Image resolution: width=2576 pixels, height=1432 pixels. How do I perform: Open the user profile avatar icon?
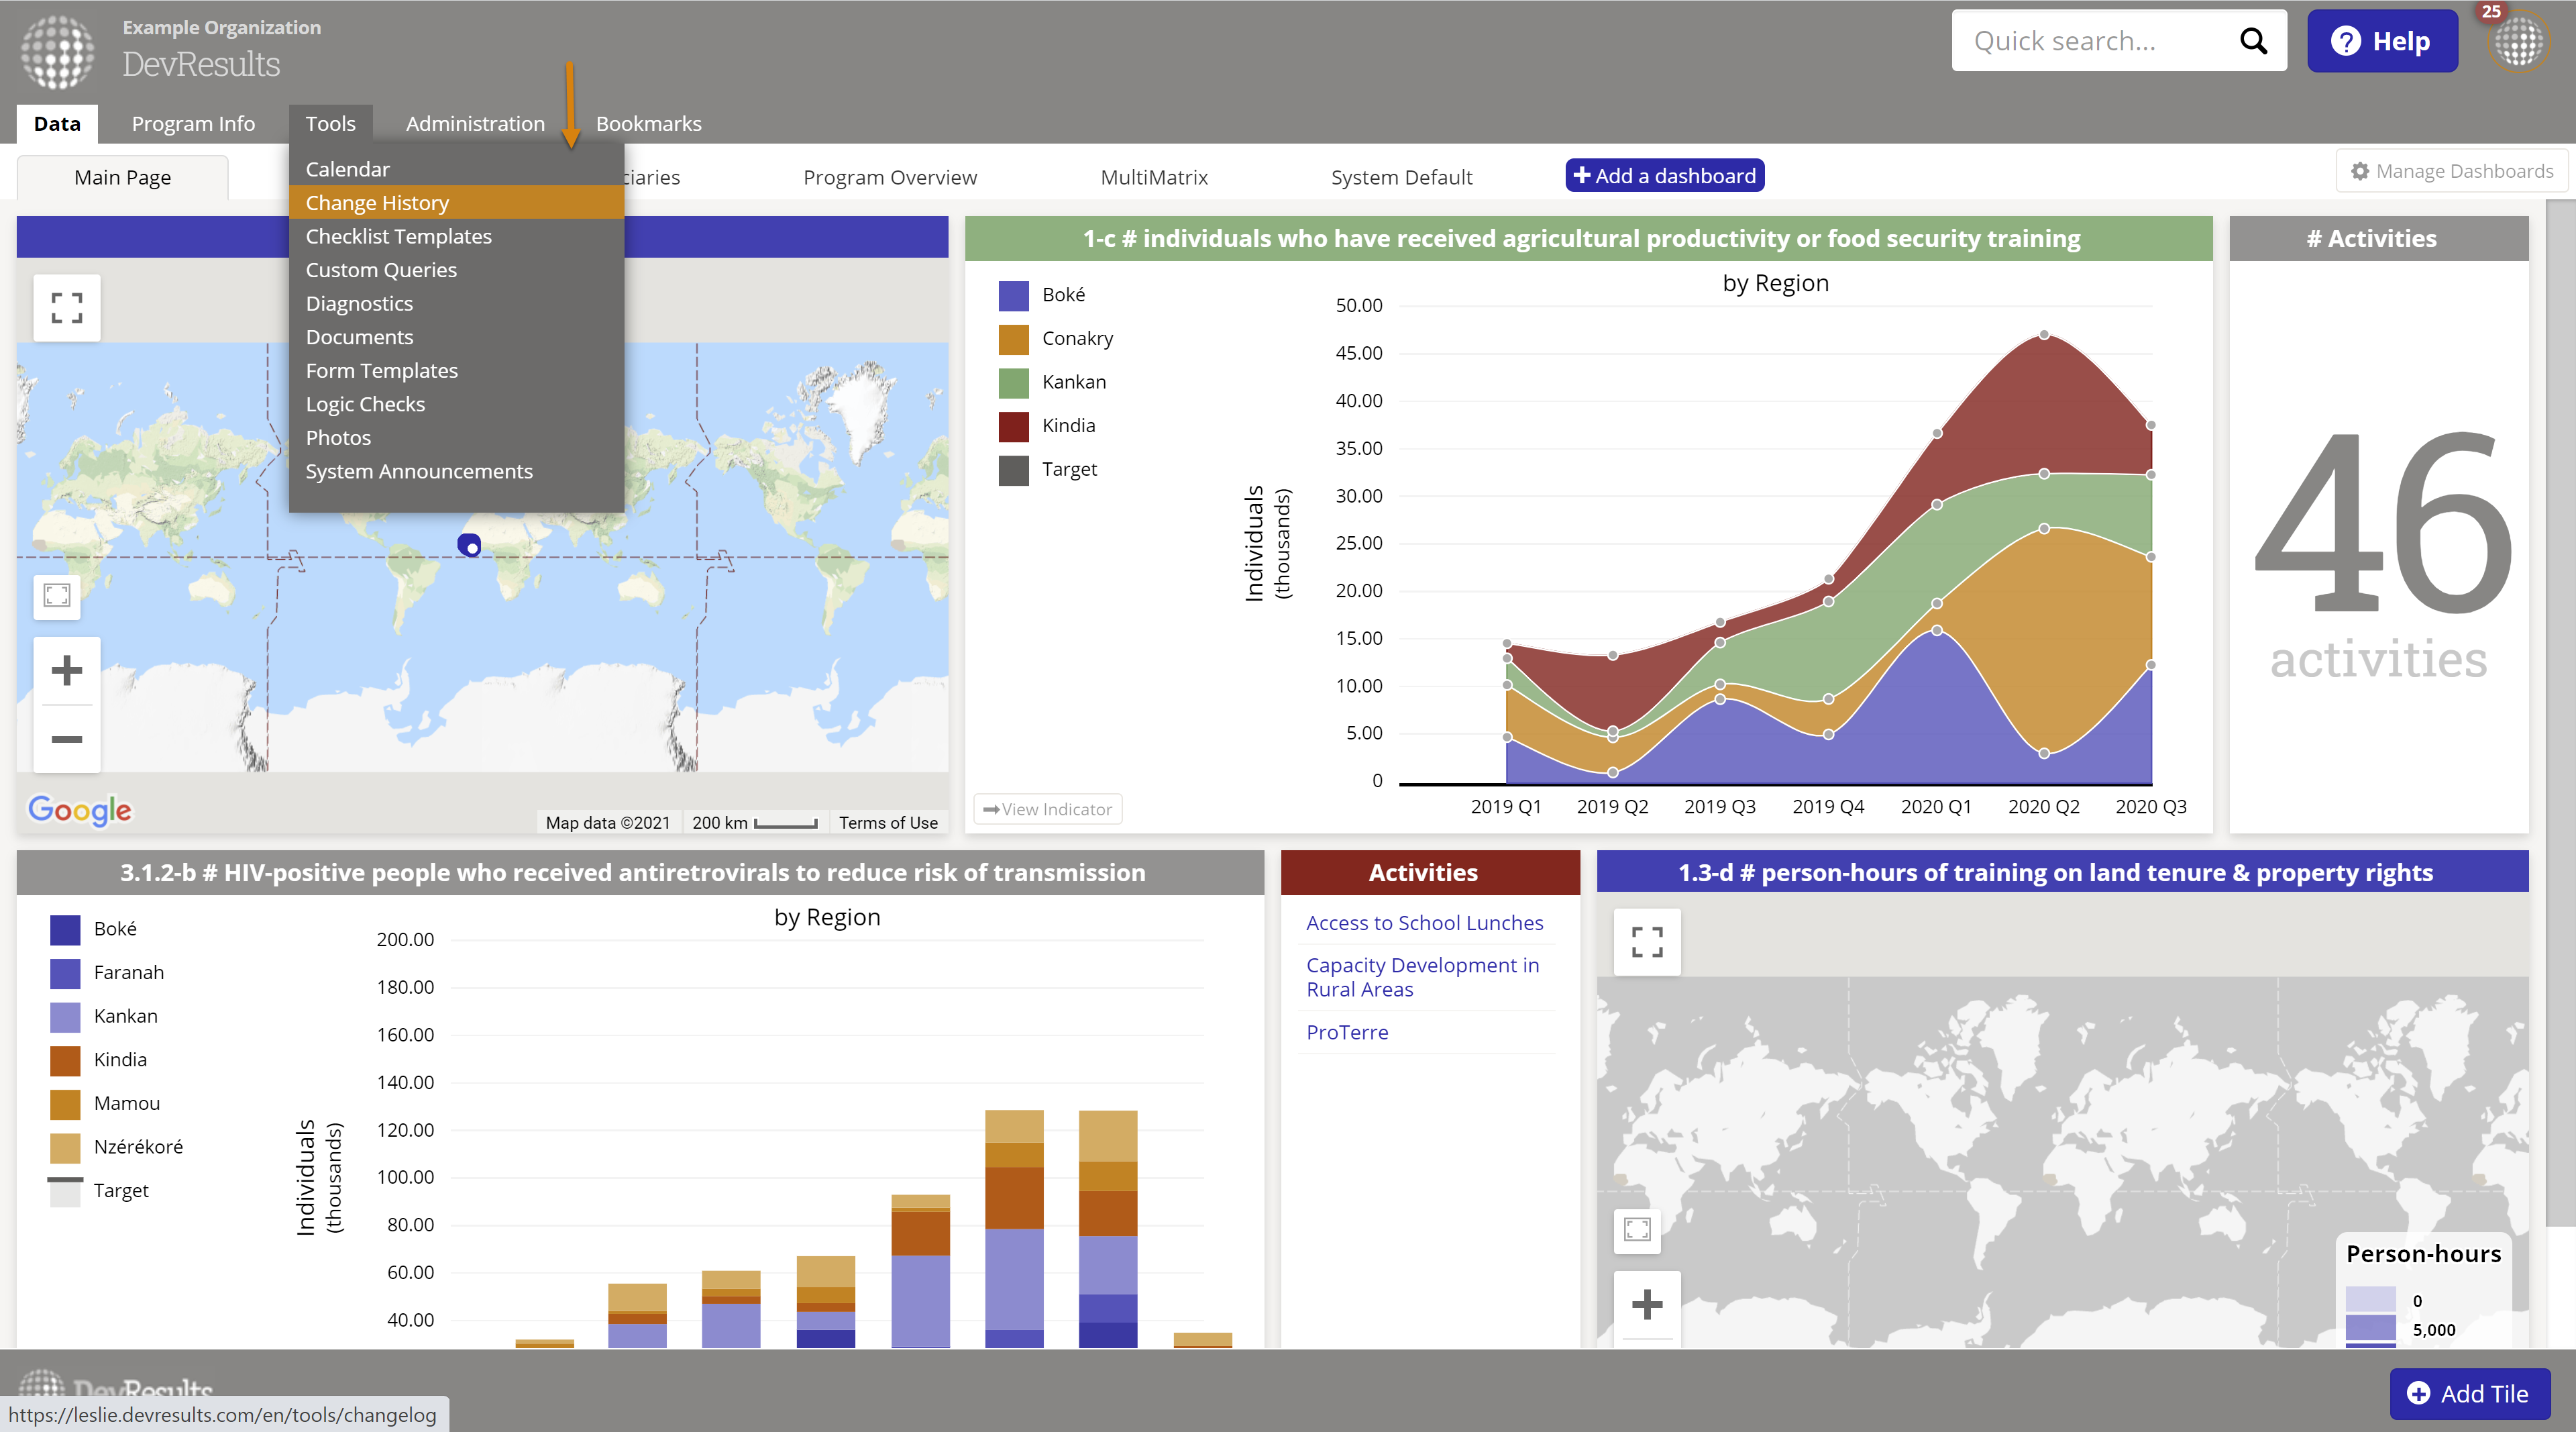(2518, 42)
